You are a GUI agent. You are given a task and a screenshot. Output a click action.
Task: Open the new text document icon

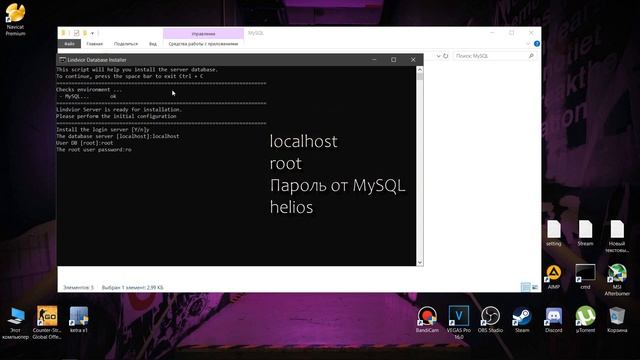coord(617,236)
